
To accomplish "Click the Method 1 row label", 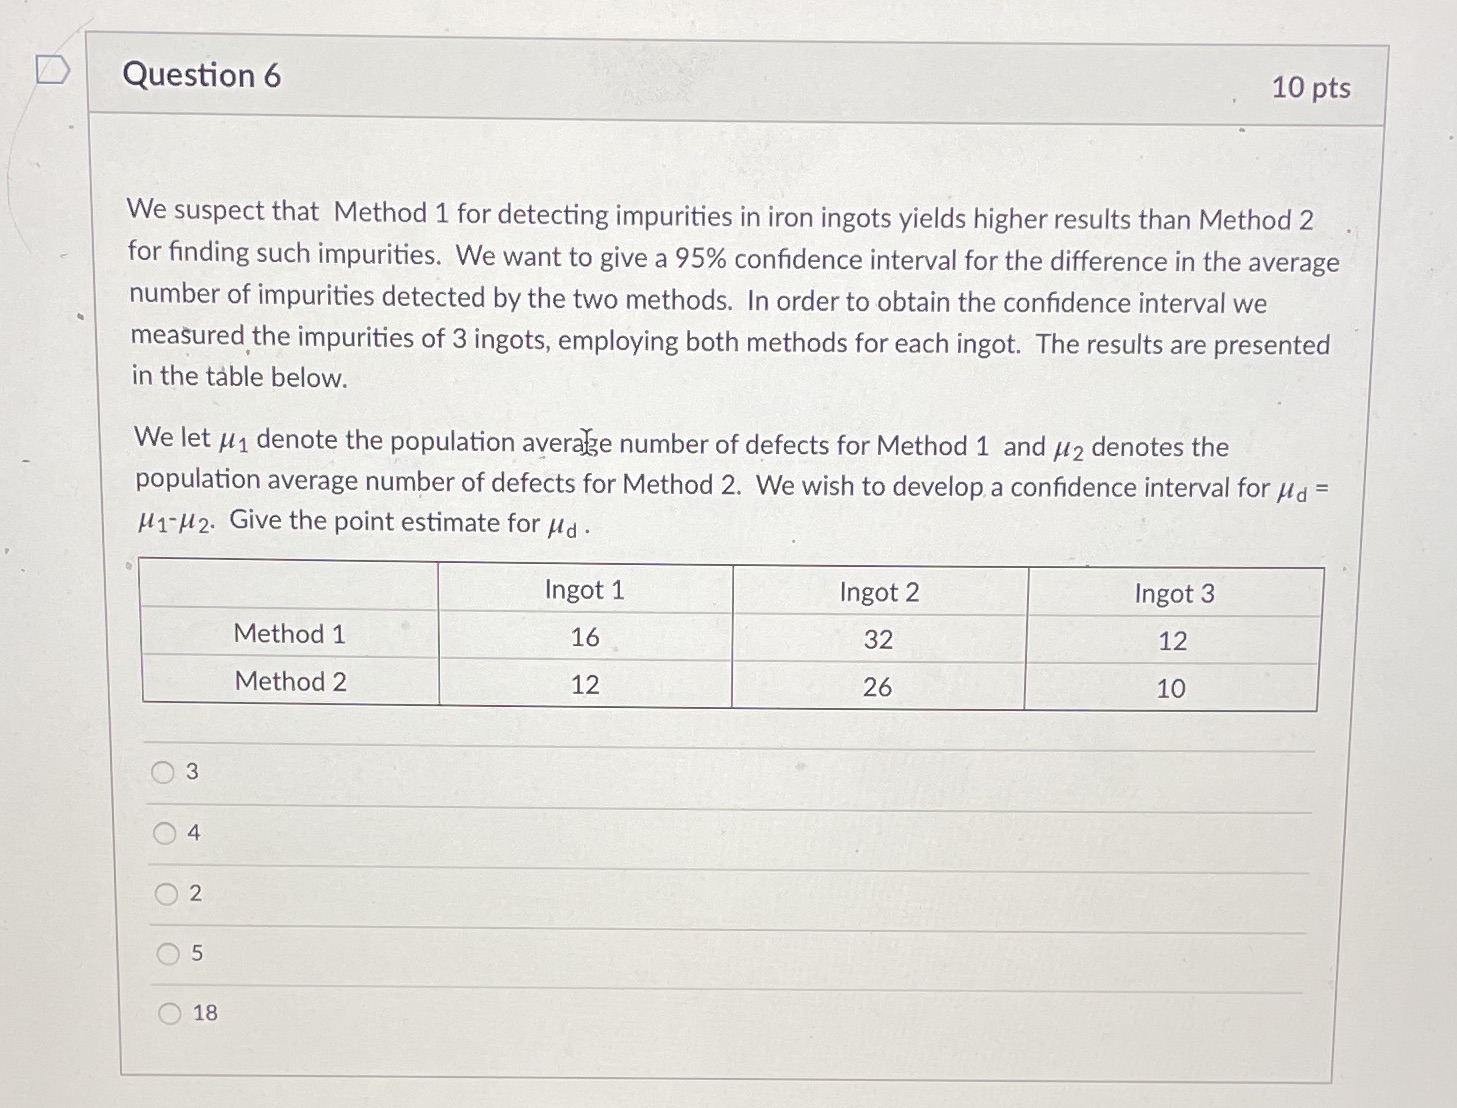I will click(290, 635).
